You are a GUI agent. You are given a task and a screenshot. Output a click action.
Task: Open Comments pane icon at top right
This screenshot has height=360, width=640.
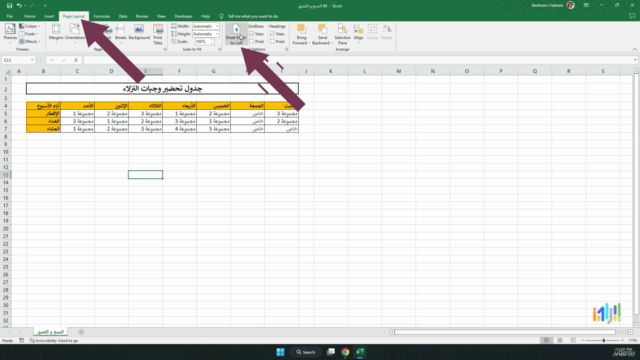pyautogui.click(x=632, y=16)
